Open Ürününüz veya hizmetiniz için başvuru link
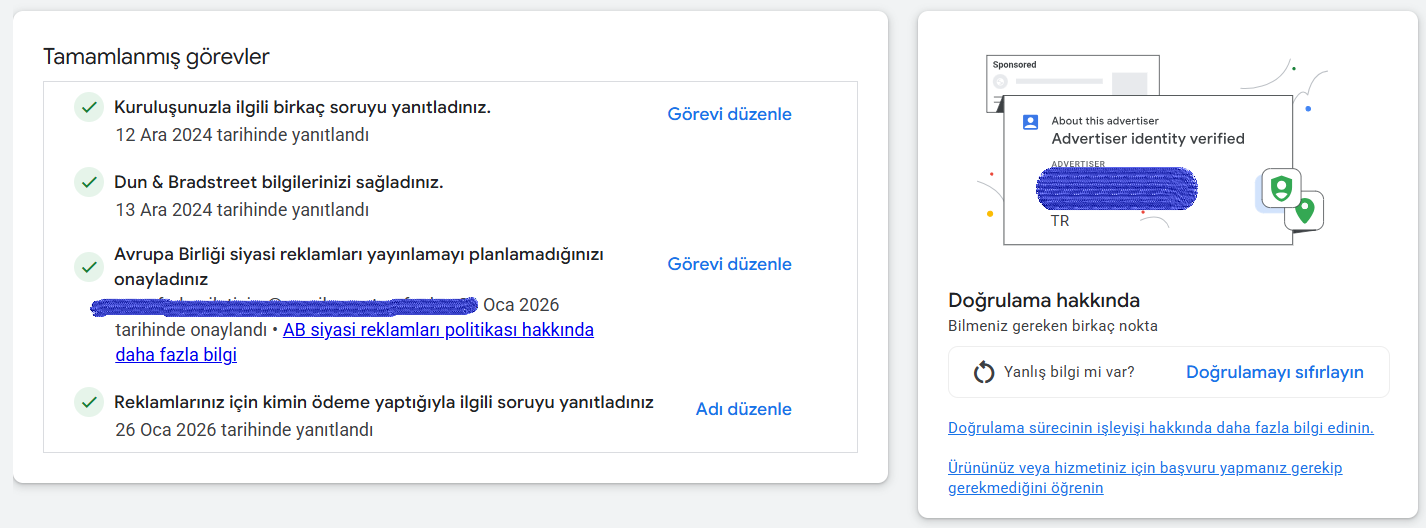The height and width of the screenshot is (528, 1426). pos(1145,478)
